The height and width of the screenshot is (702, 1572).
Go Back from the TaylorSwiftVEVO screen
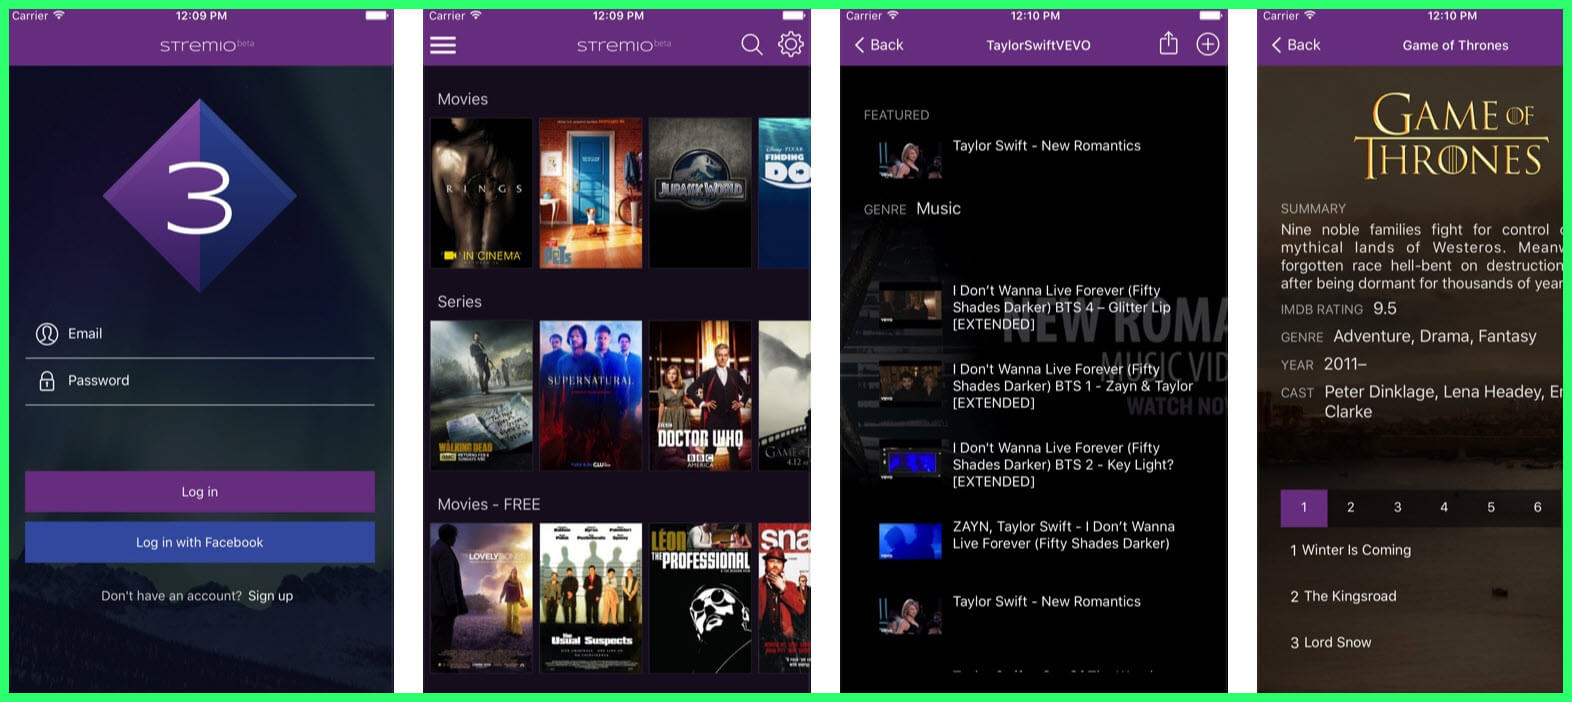click(879, 45)
